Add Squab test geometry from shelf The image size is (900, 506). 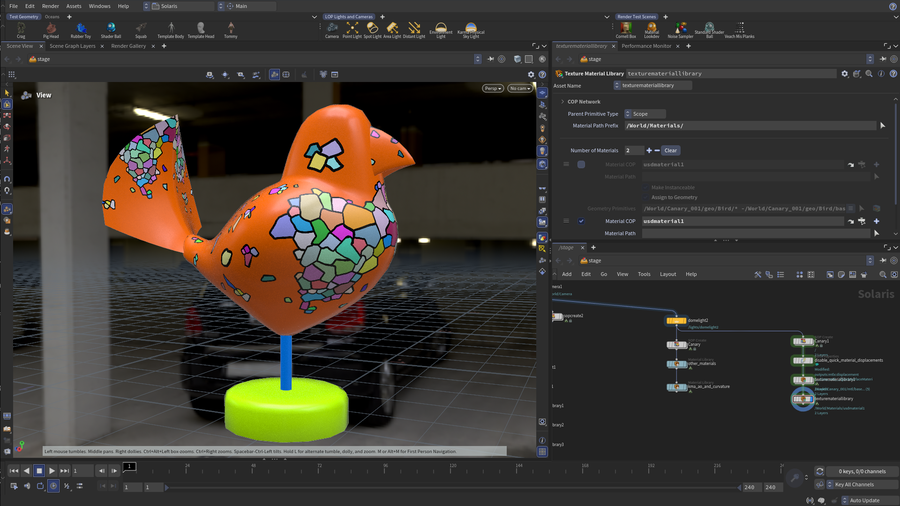coord(141,30)
